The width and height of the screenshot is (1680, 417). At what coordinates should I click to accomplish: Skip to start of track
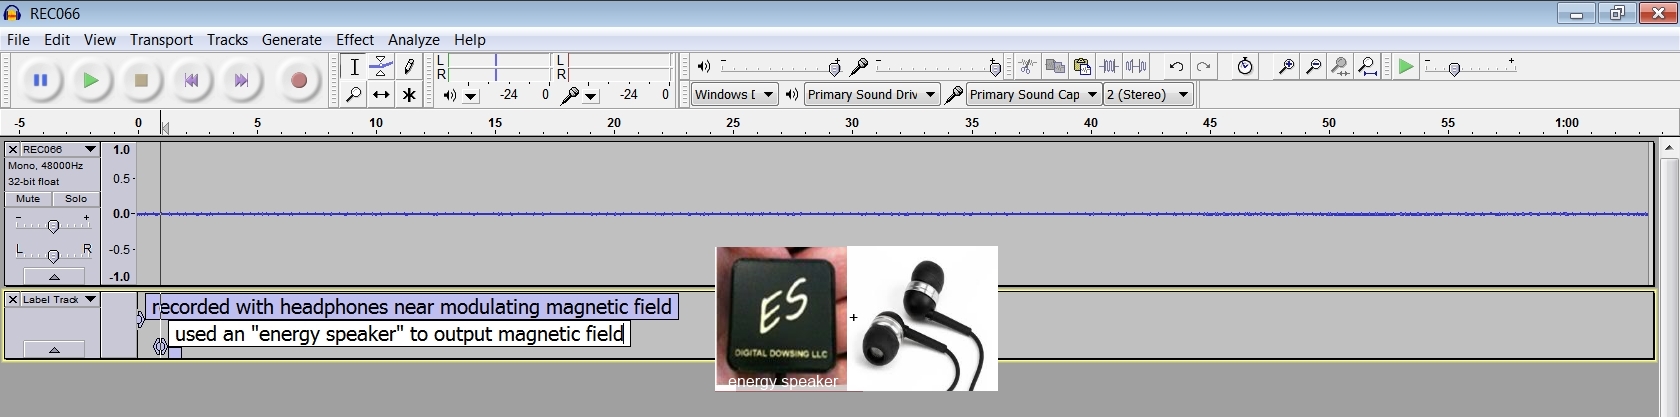(x=191, y=81)
